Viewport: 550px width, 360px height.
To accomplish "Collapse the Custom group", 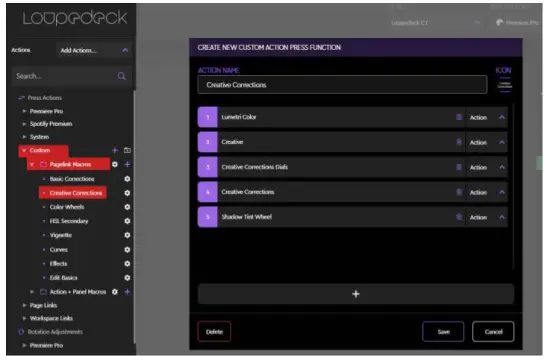I will (24, 151).
